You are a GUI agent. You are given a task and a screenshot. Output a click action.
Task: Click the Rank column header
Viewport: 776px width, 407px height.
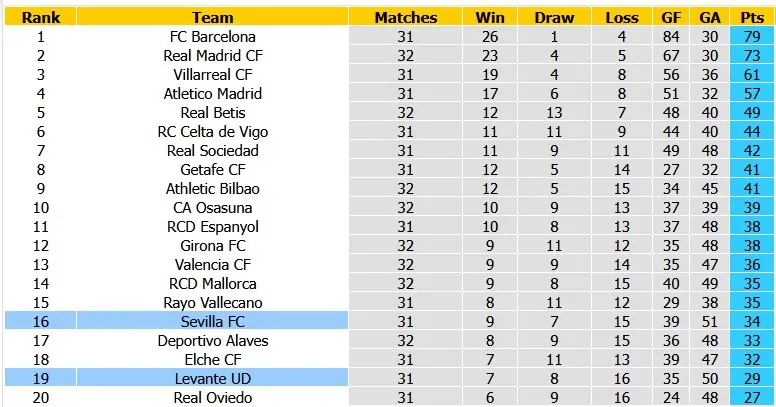[x=41, y=17]
